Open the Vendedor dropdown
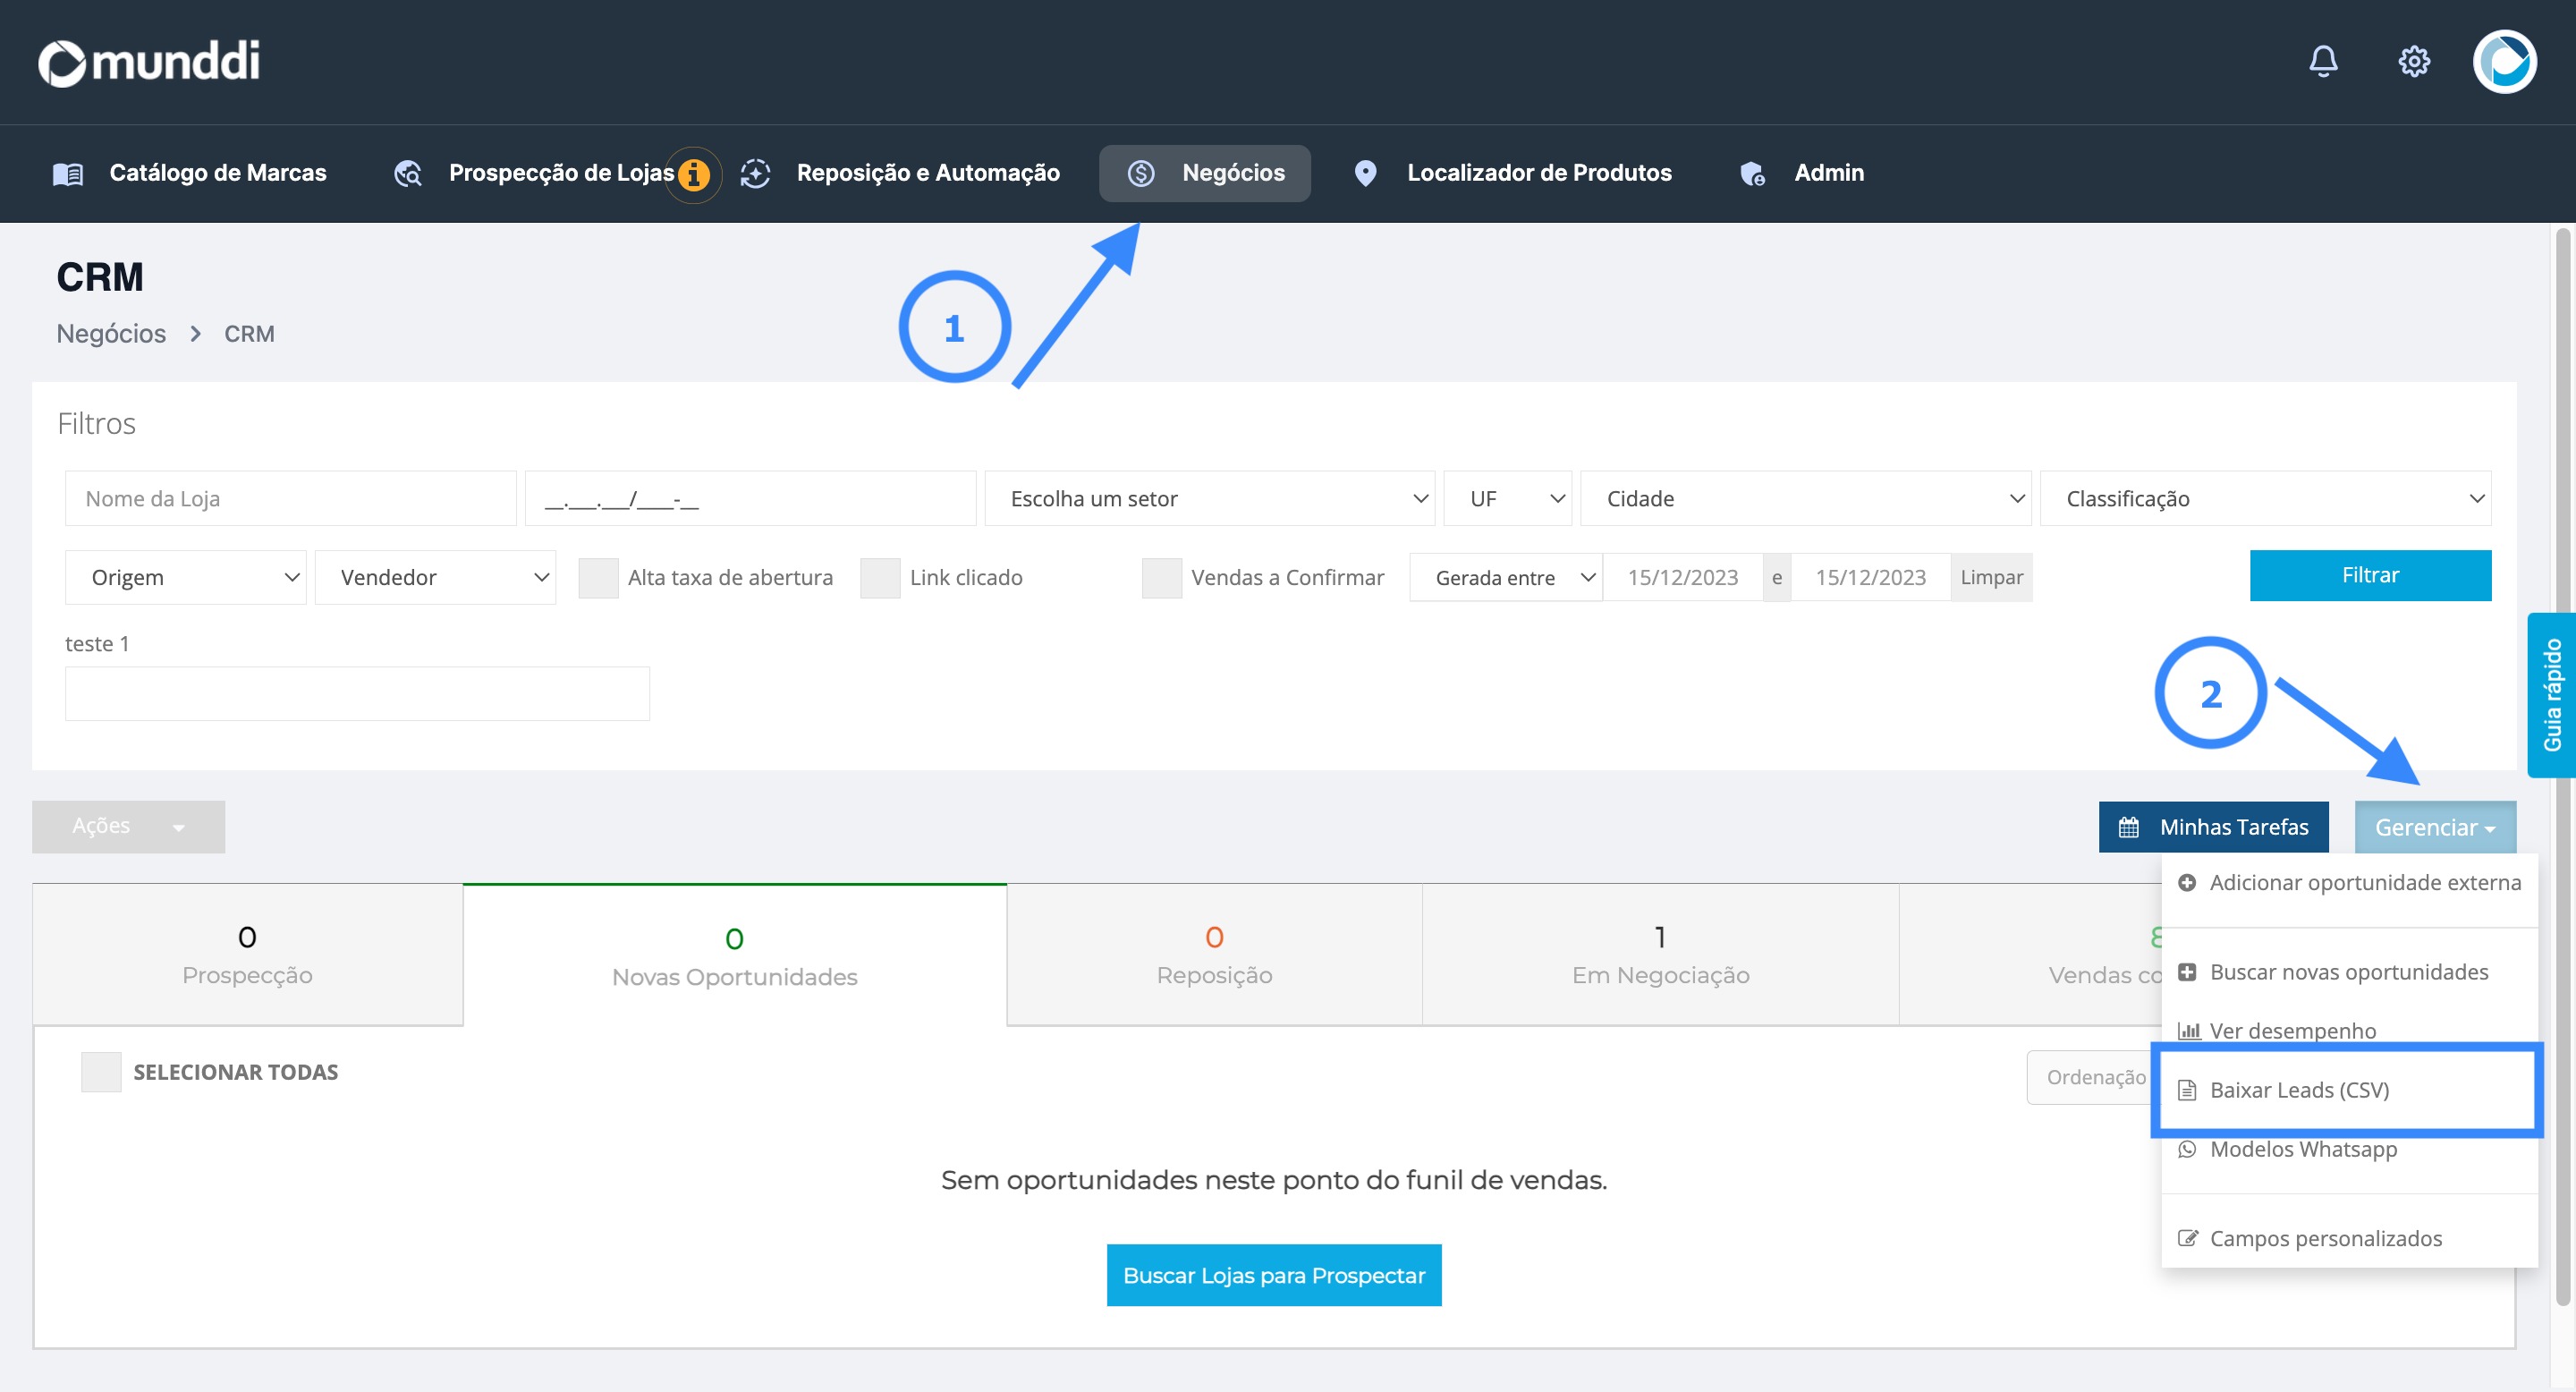 pos(436,577)
